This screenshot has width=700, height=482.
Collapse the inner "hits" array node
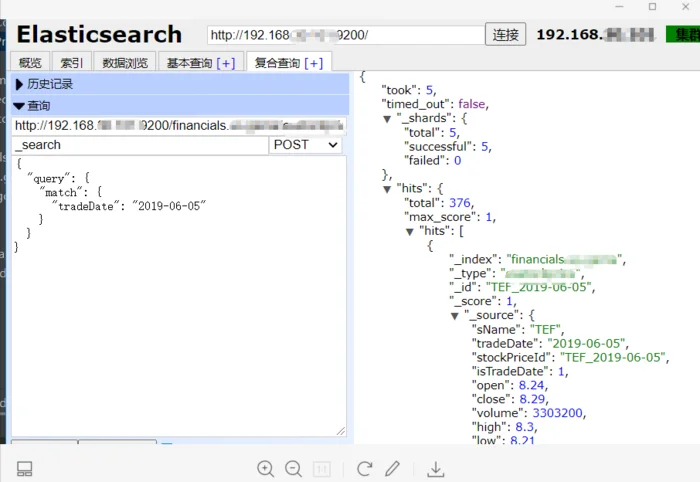[410, 232]
